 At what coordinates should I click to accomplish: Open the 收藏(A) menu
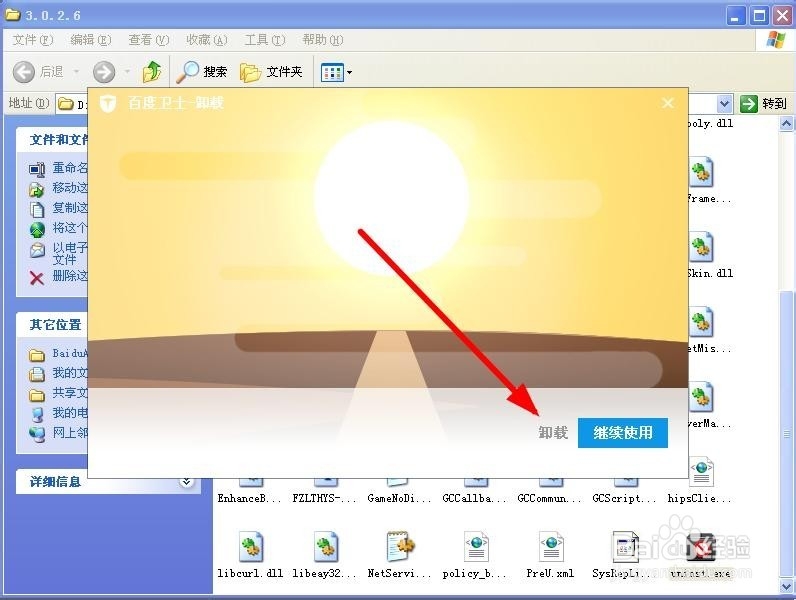[207, 40]
